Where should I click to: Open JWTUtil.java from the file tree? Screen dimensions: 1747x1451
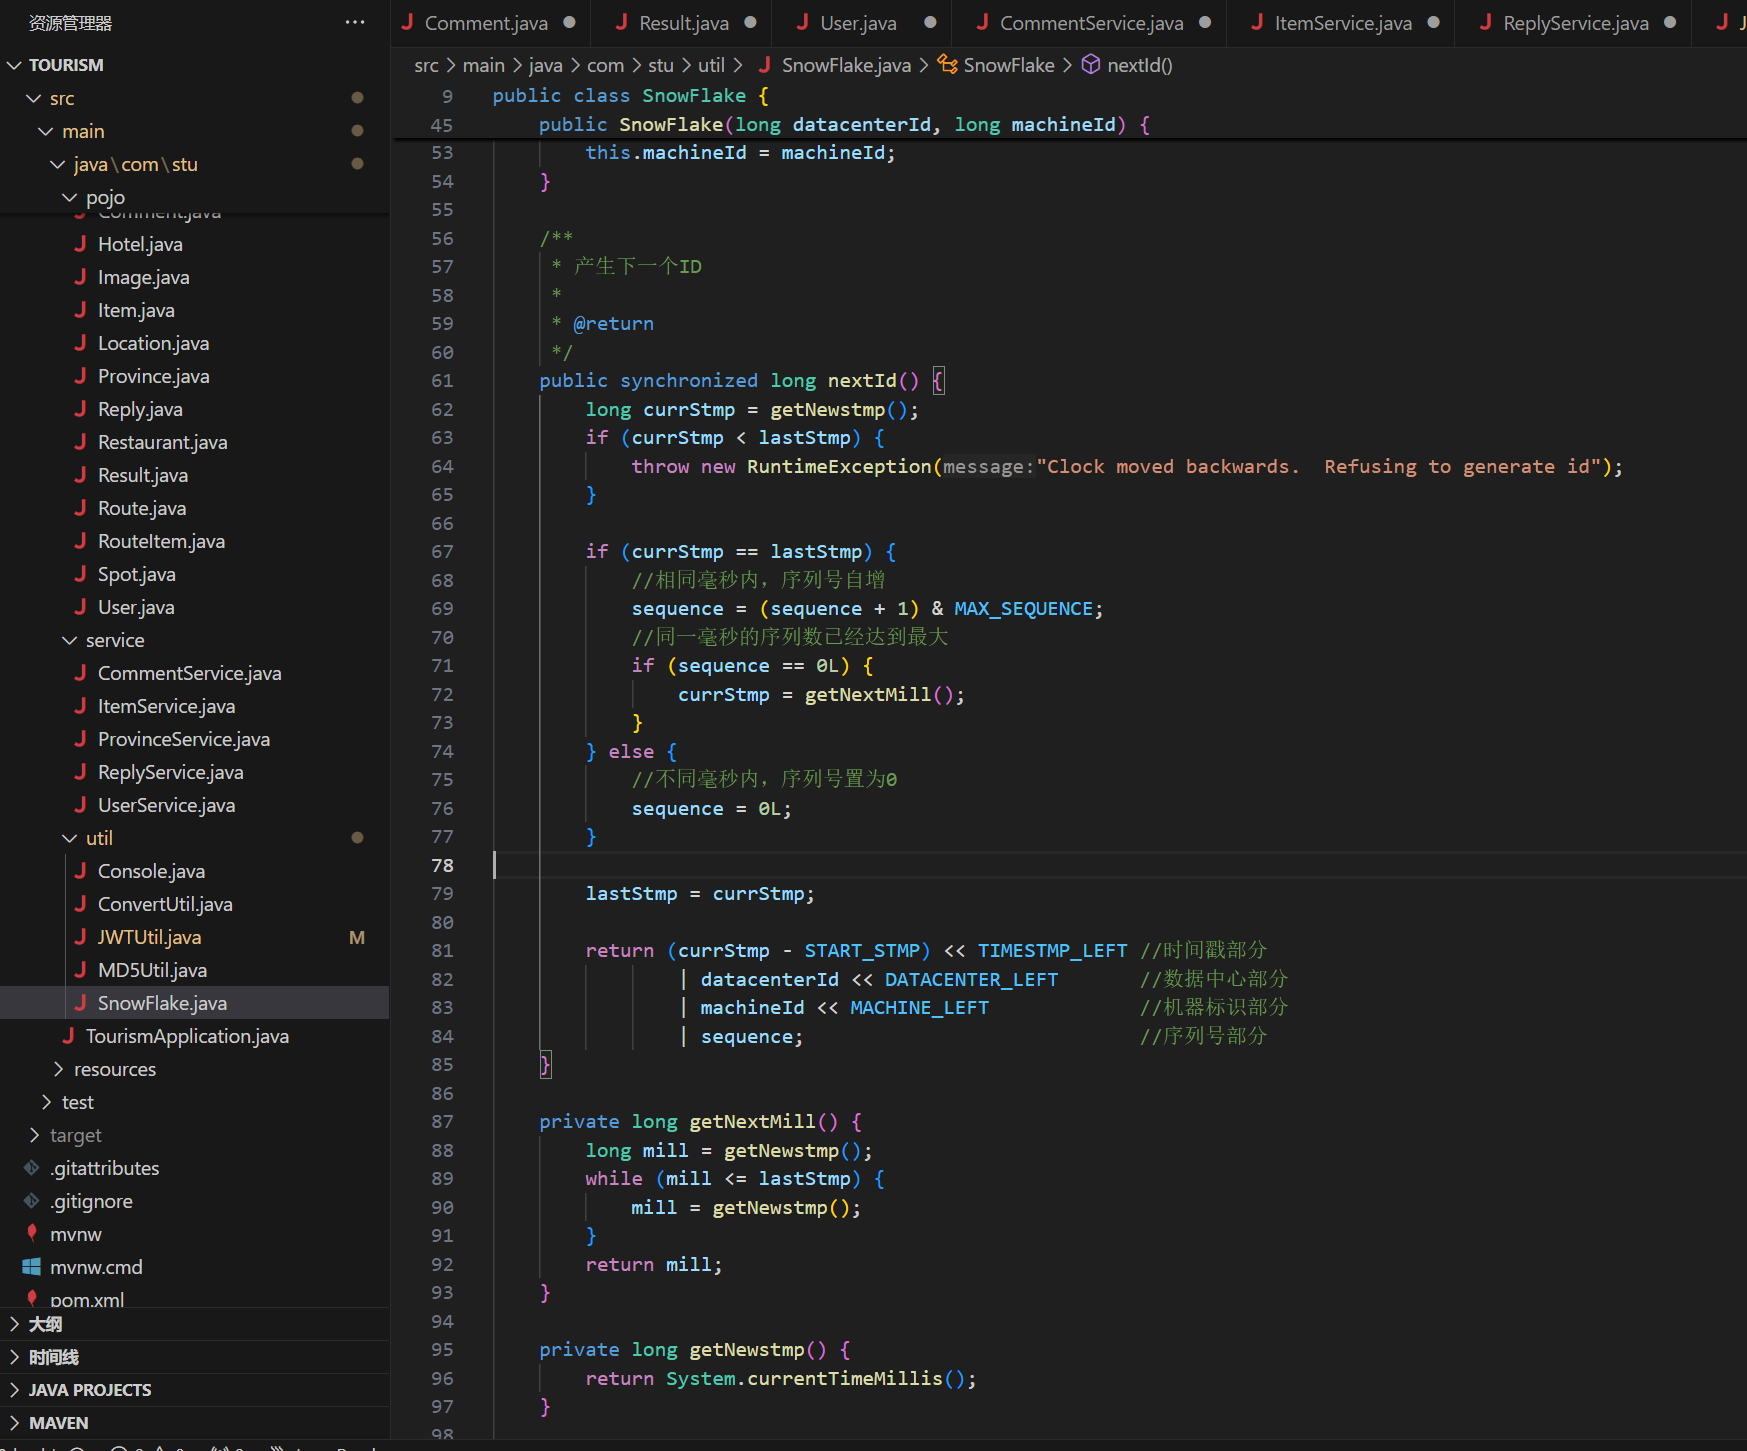(x=149, y=937)
